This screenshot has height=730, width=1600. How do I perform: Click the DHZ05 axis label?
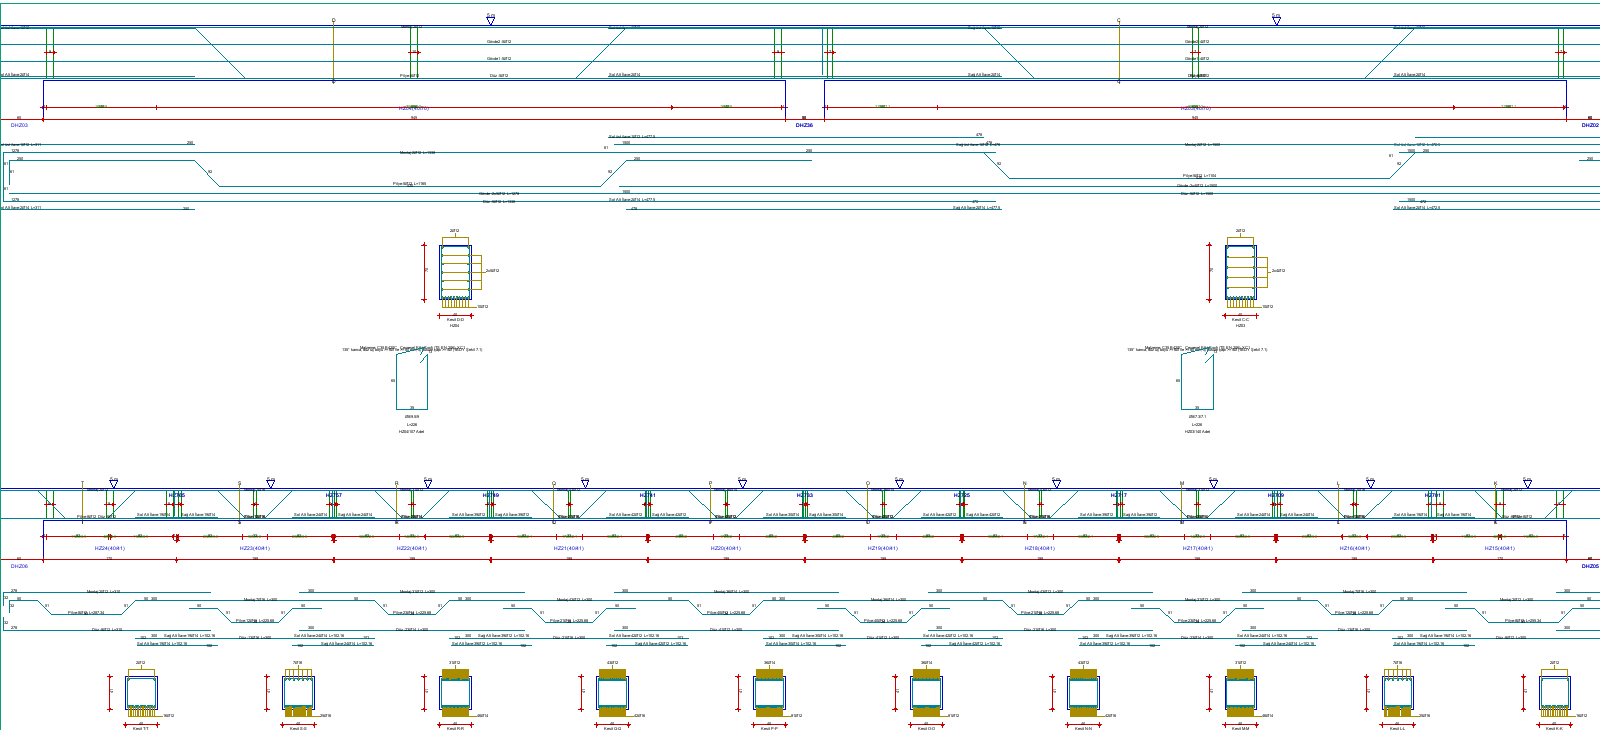1590,566
